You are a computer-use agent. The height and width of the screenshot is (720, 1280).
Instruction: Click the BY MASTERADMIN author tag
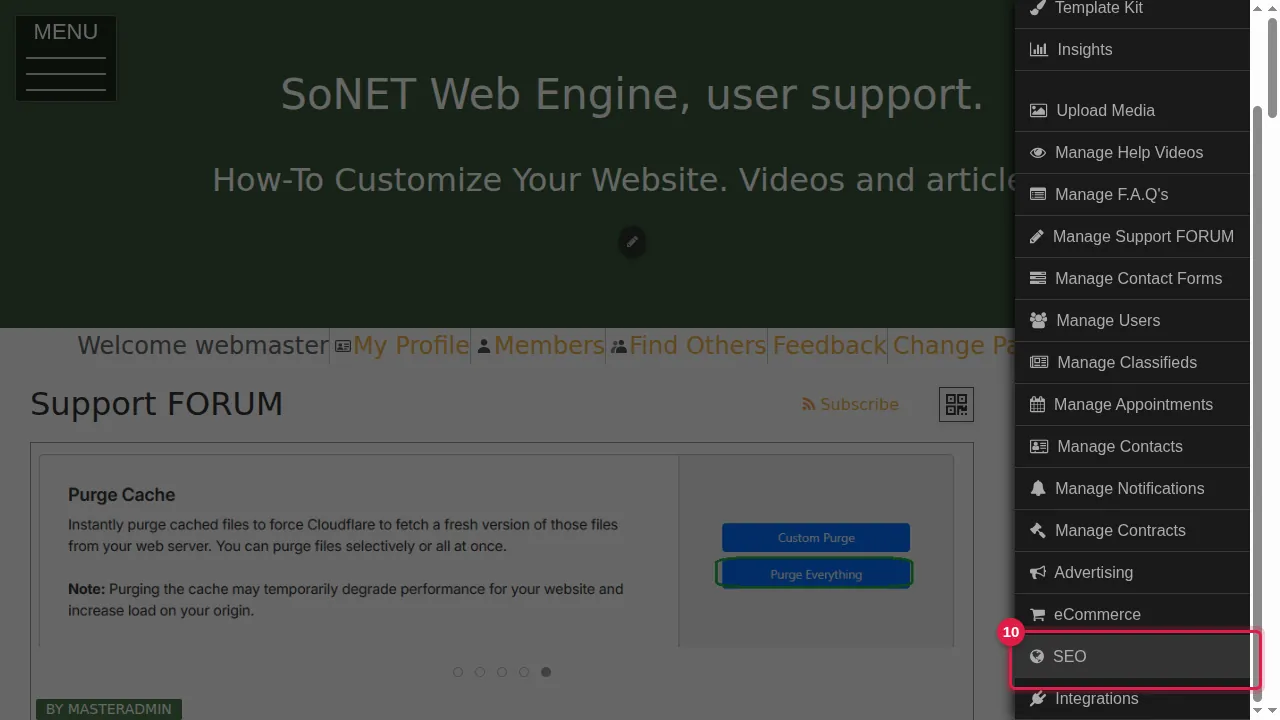pyautogui.click(x=109, y=709)
